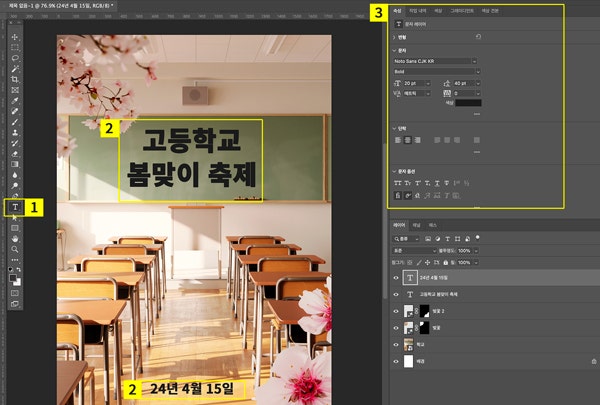Screen dimensions: 600x405
Task: Switch to the 색상 견본 swatches tab
Action: click(x=490, y=11)
